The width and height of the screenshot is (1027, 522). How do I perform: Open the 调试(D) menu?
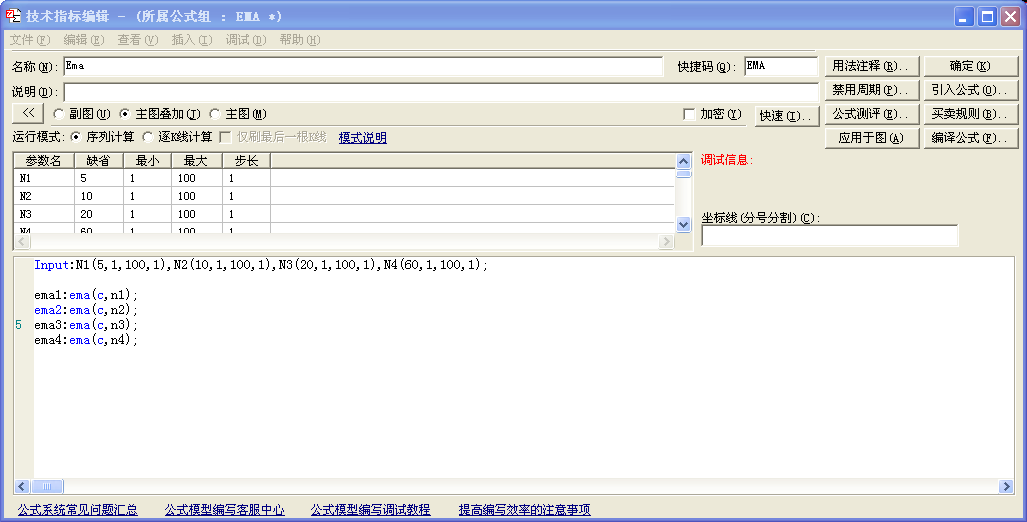(246, 40)
